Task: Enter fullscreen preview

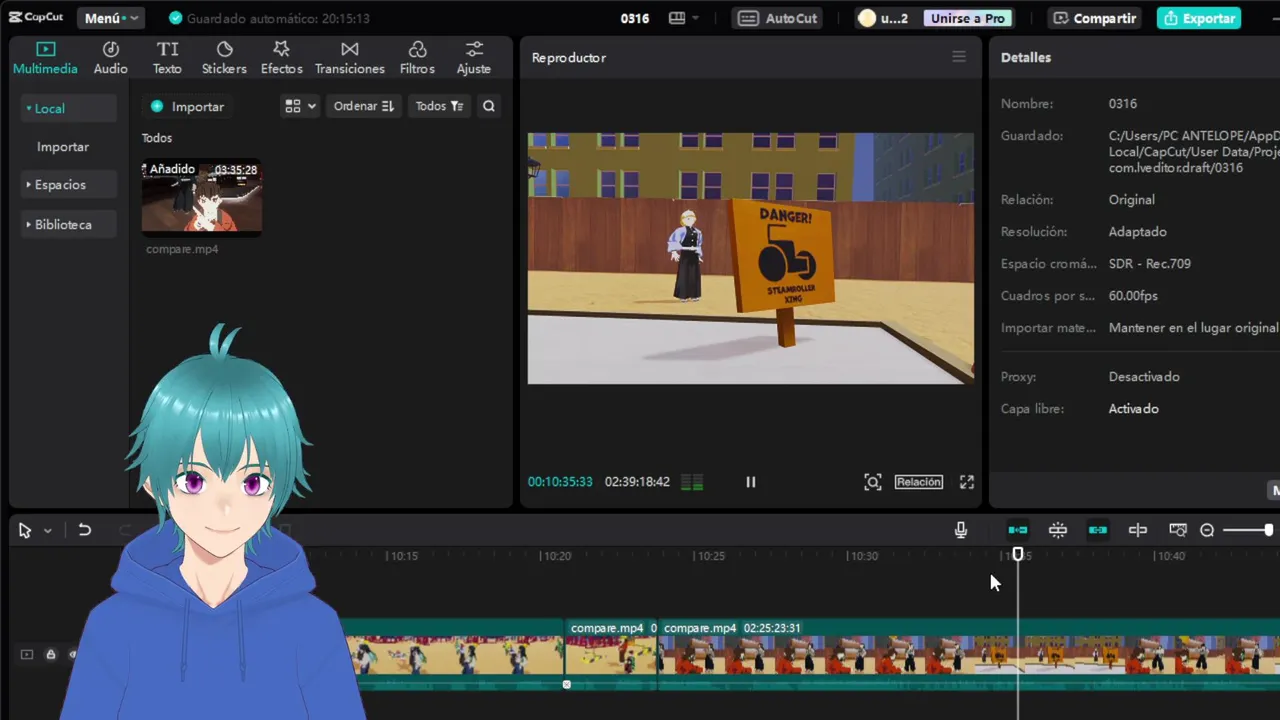Action: pyautogui.click(x=967, y=482)
